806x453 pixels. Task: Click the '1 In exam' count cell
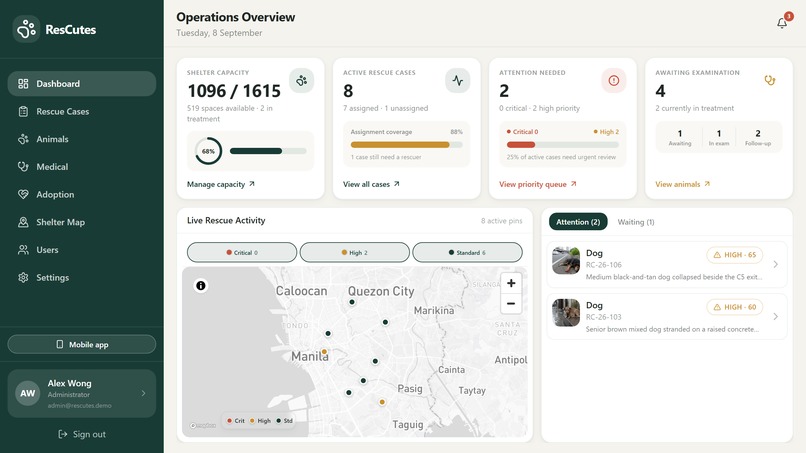point(719,137)
